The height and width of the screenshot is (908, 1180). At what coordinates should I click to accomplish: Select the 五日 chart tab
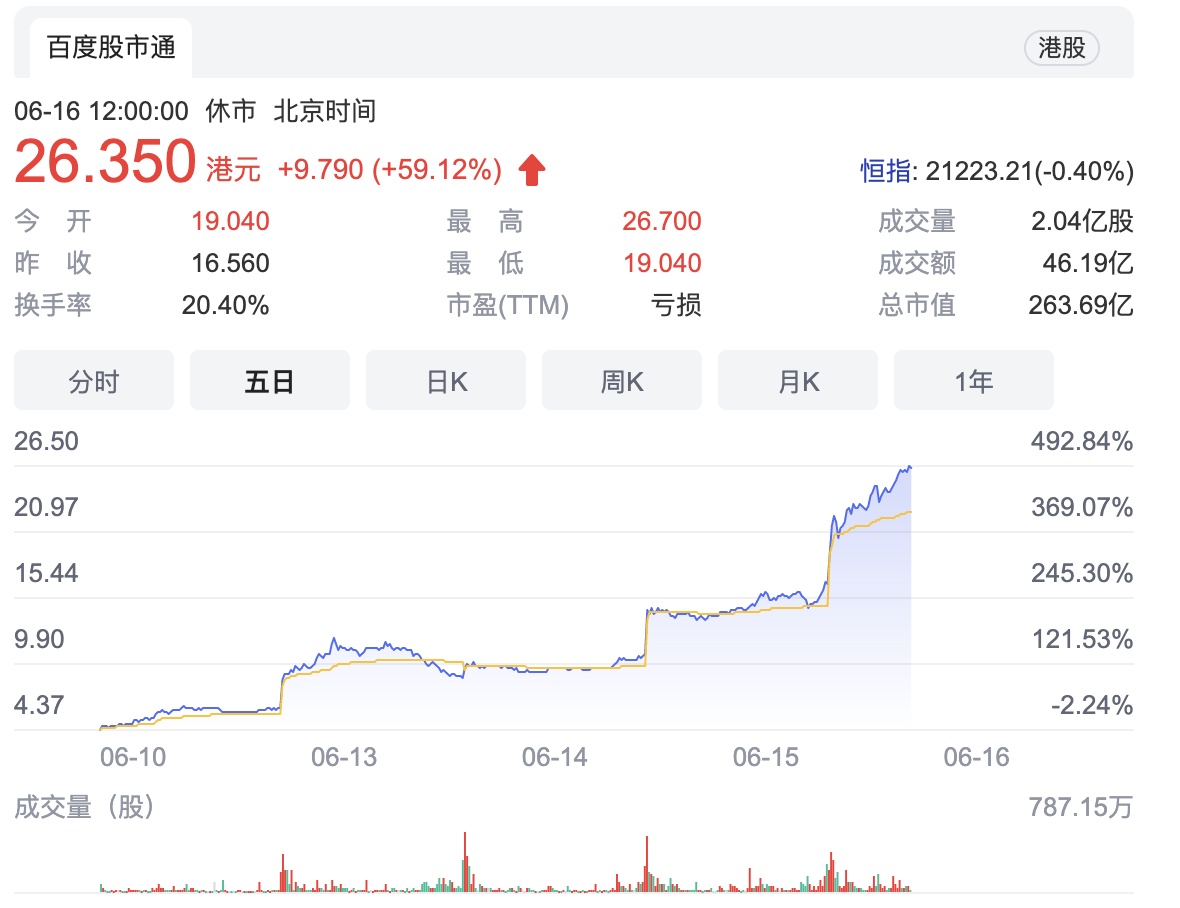point(270,381)
